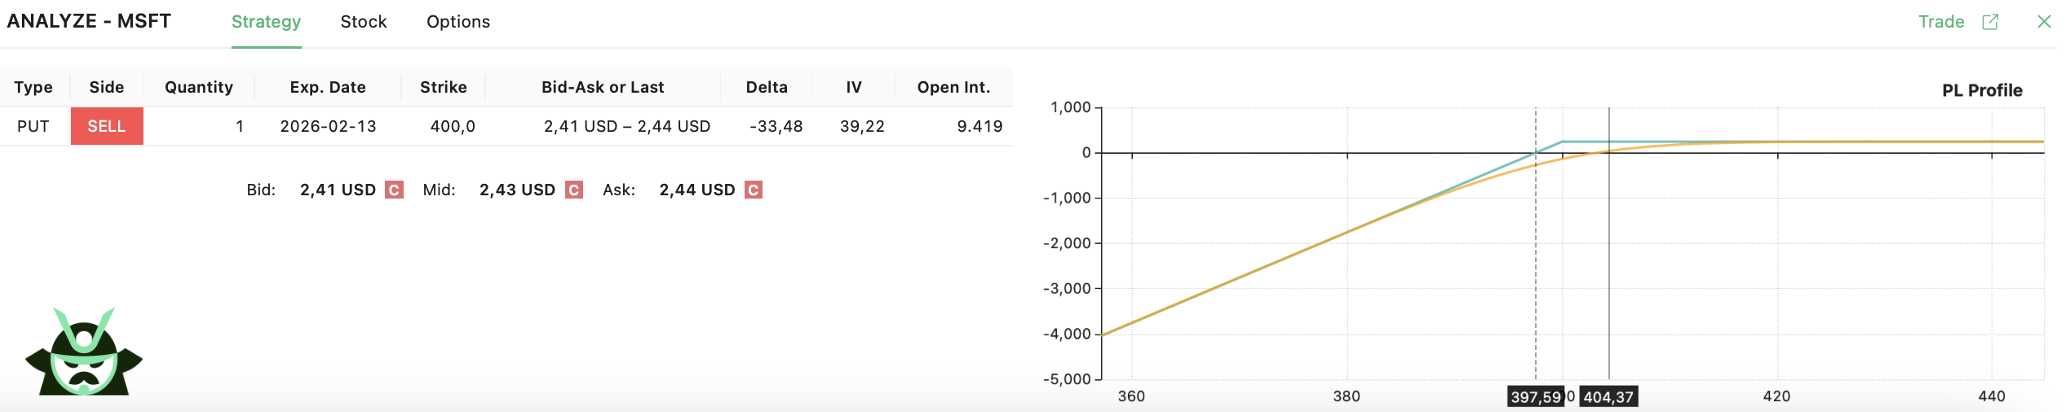Click the red C icon next to Bid price
Viewport: 2070px width, 412px height.
point(394,190)
